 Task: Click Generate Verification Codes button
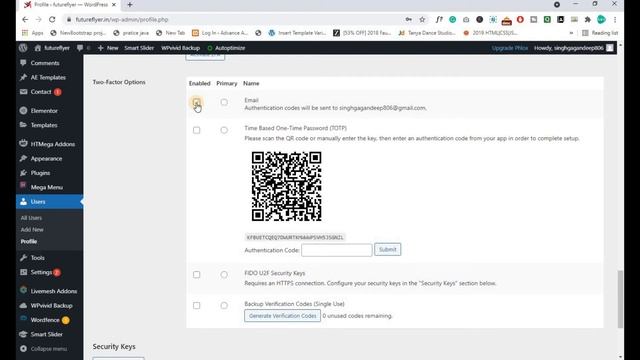[x=282, y=316]
